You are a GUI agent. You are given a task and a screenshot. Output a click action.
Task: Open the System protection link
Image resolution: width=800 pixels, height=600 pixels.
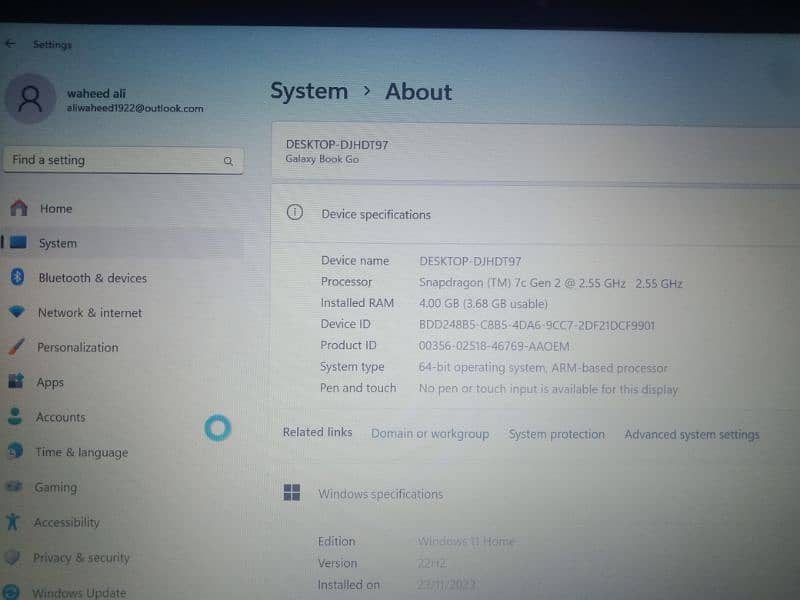pyautogui.click(x=556, y=434)
